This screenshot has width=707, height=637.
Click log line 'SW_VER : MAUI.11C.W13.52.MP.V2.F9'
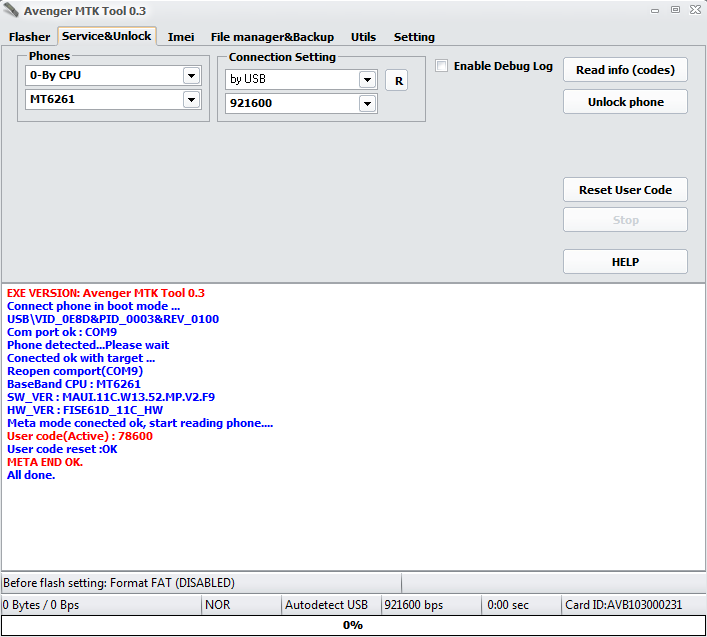coord(111,397)
